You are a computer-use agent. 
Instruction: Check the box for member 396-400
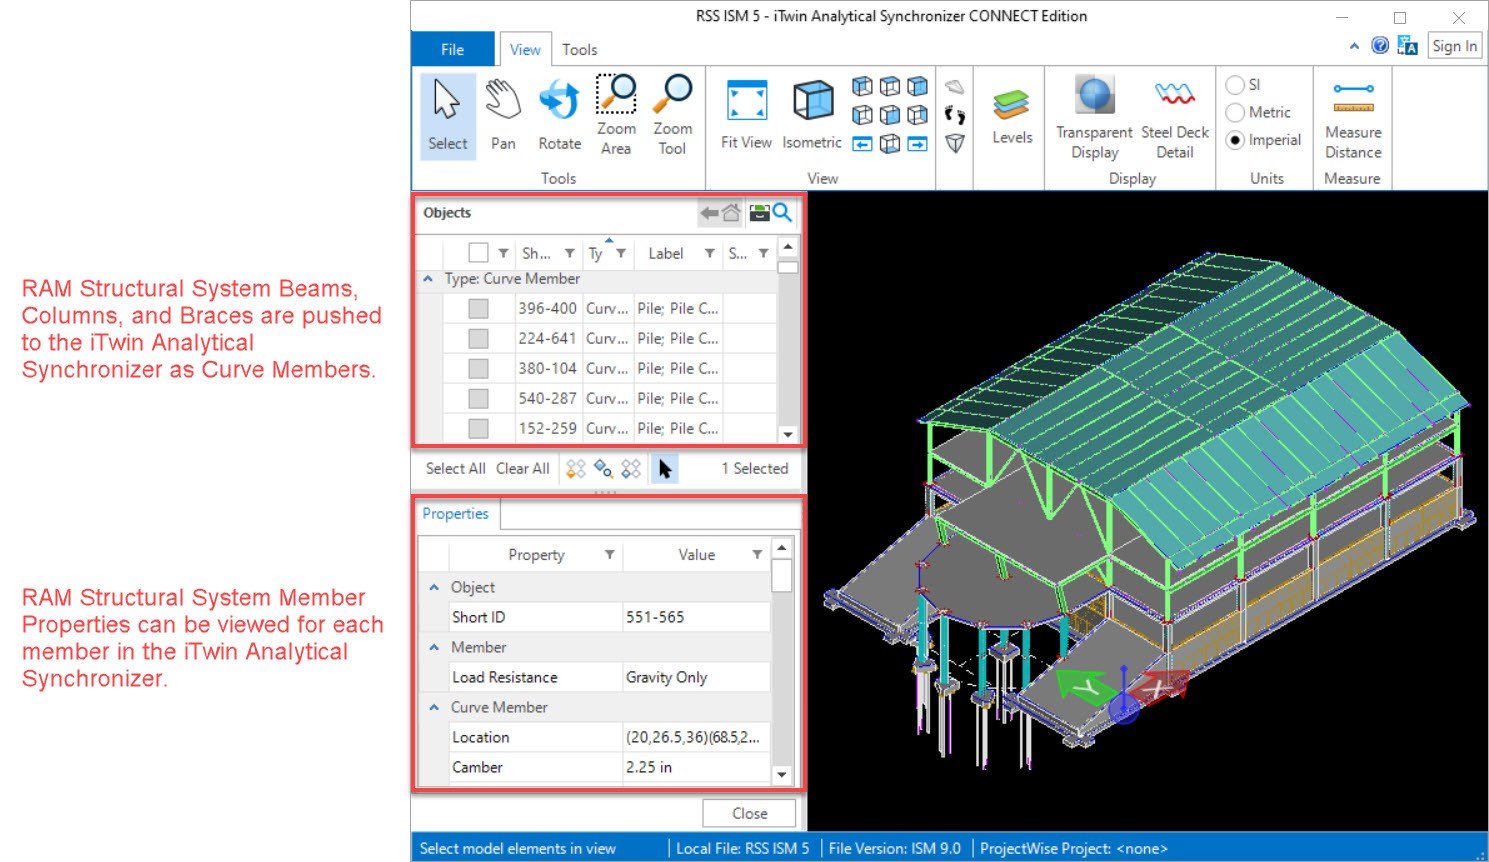pyautogui.click(x=479, y=309)
